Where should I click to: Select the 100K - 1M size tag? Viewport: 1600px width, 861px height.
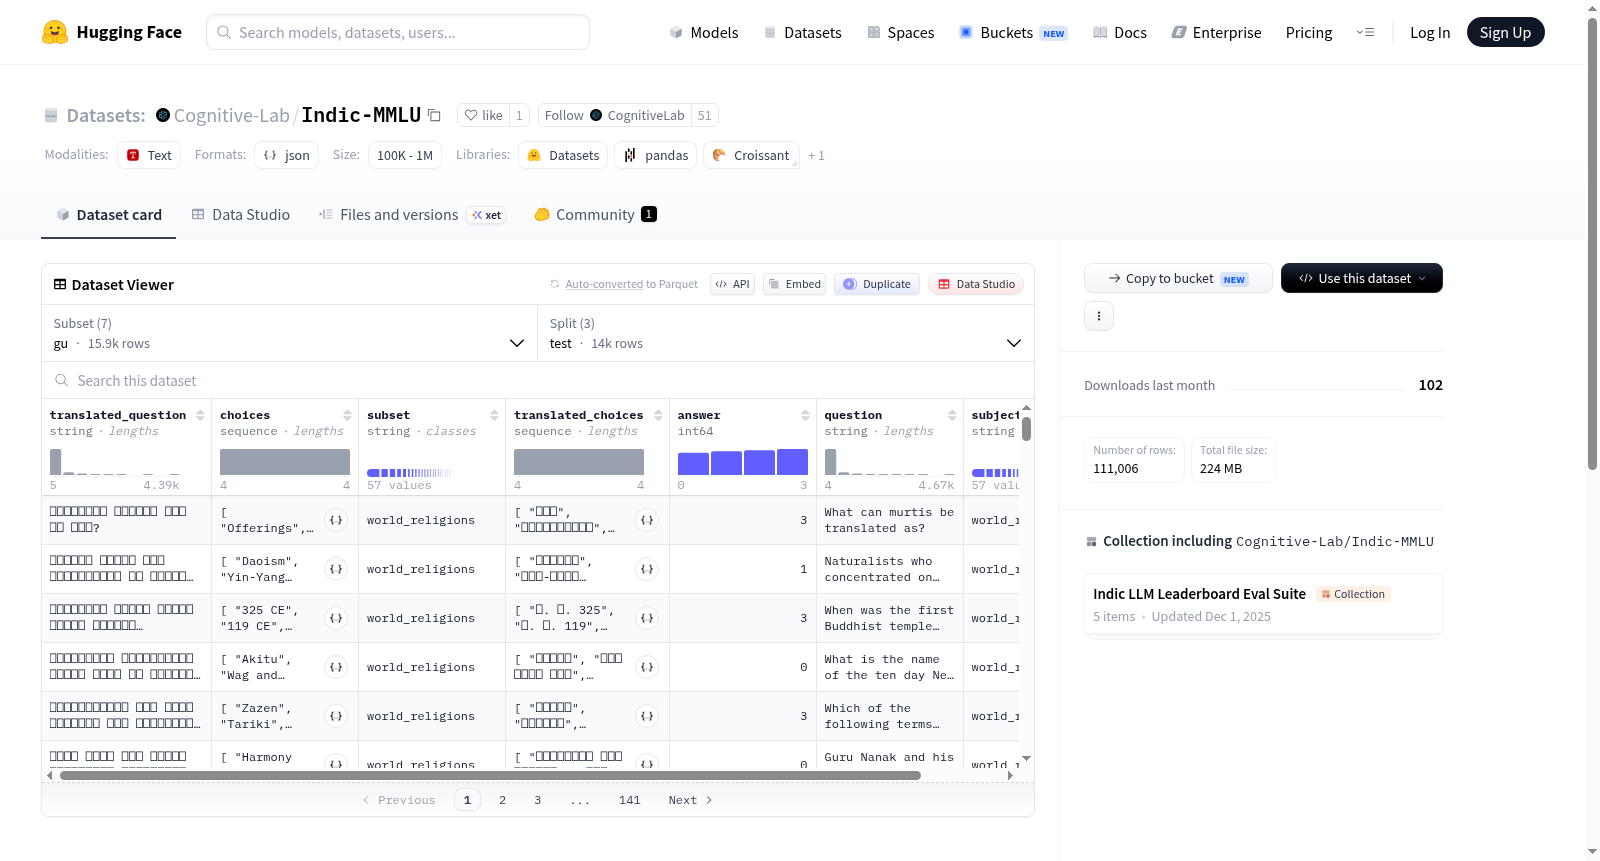tap(404, 155)
